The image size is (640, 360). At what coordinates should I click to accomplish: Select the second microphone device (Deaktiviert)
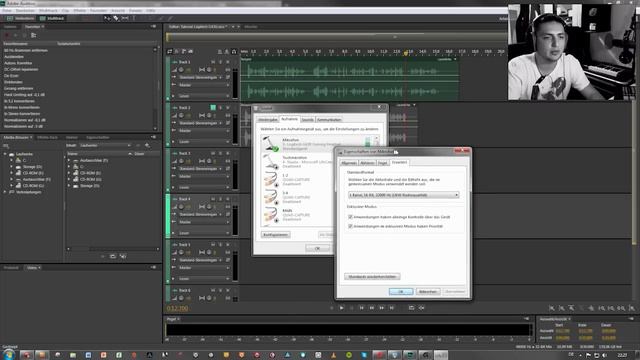tap(297, 161)
